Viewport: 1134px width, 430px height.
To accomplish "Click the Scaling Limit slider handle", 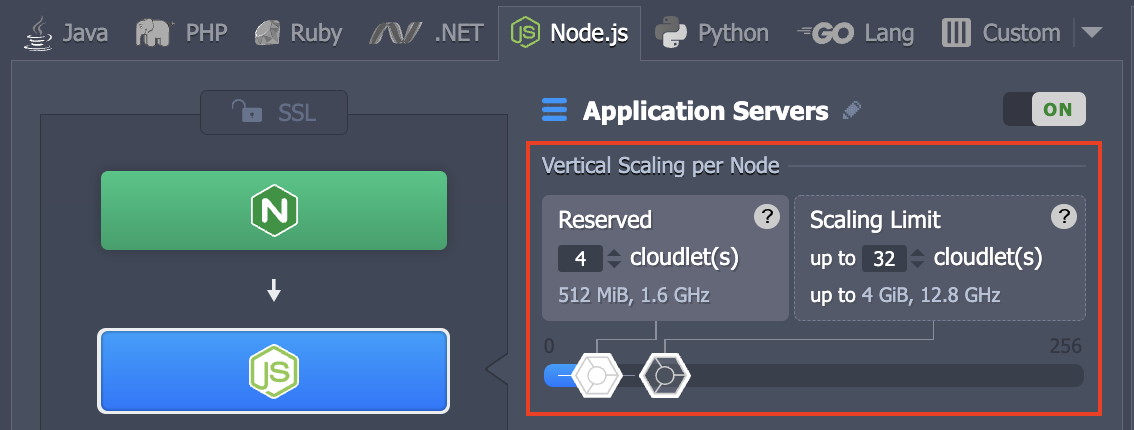I will 665,376.
